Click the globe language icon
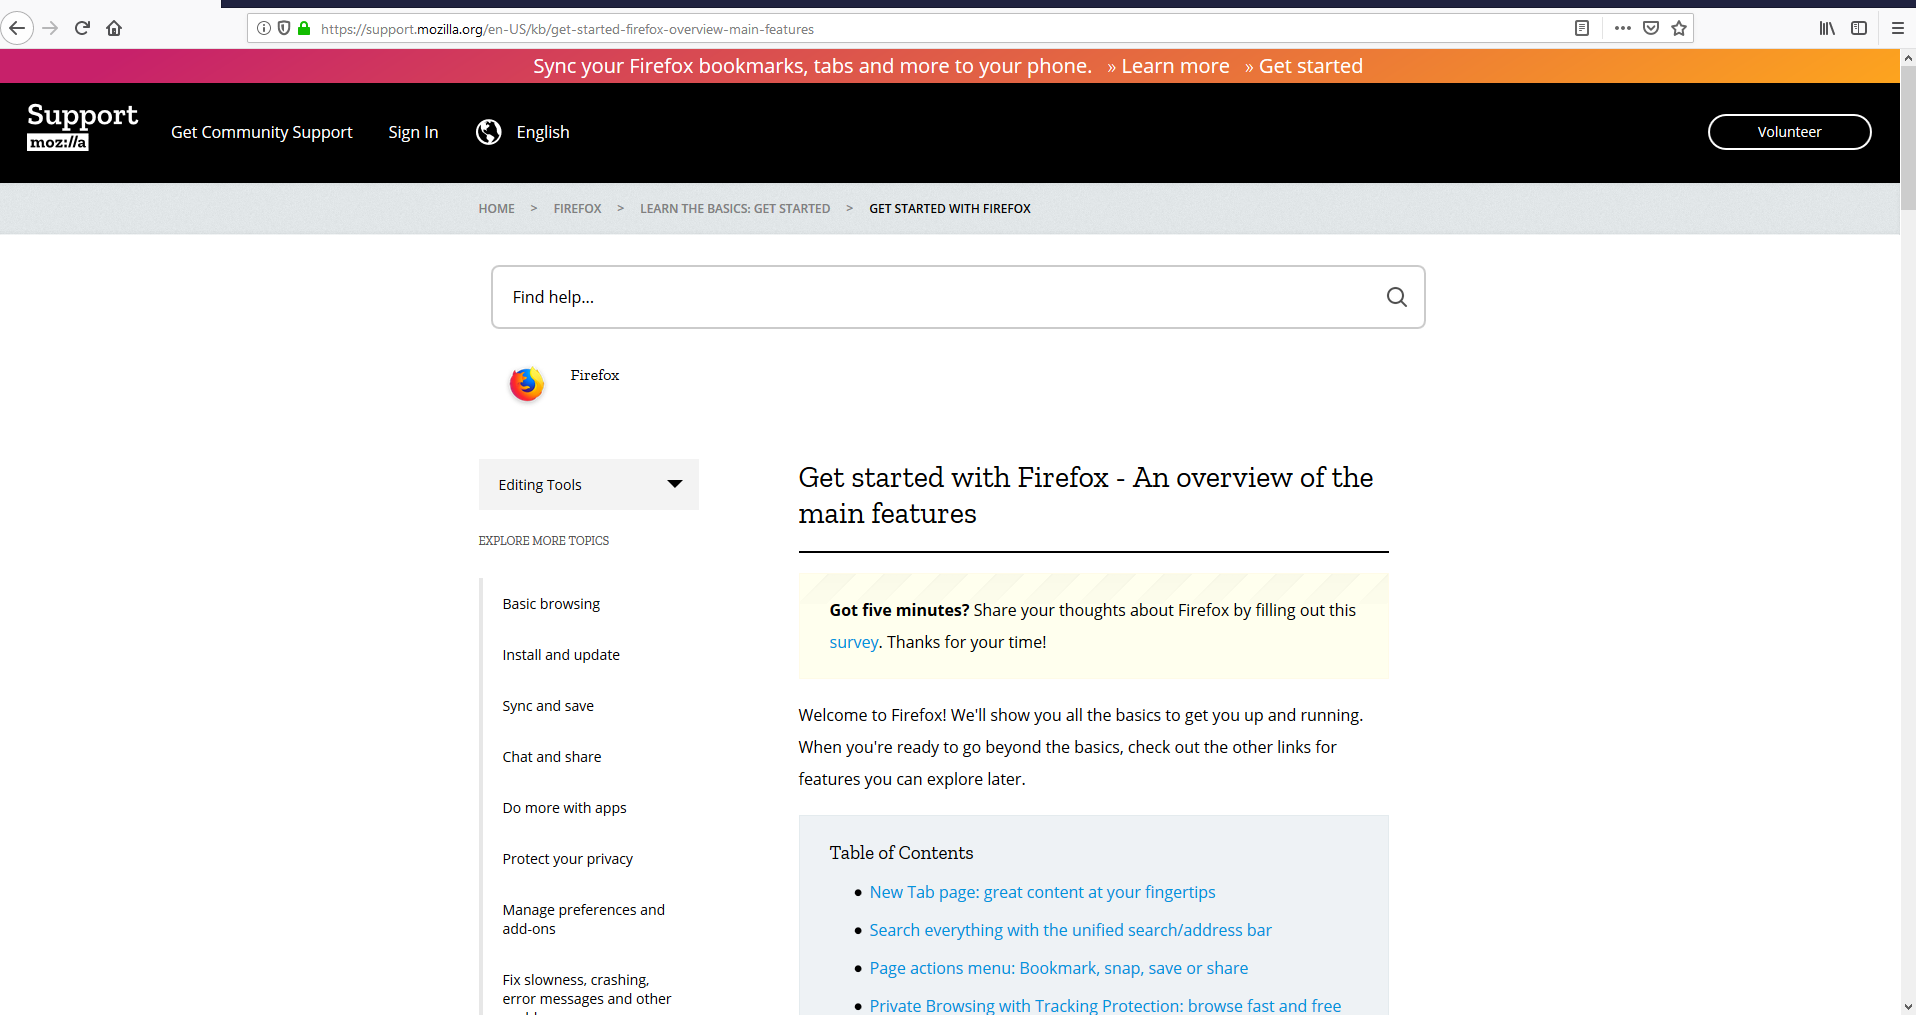The height and width of the screenshot is (1015, 1916). 489,132
